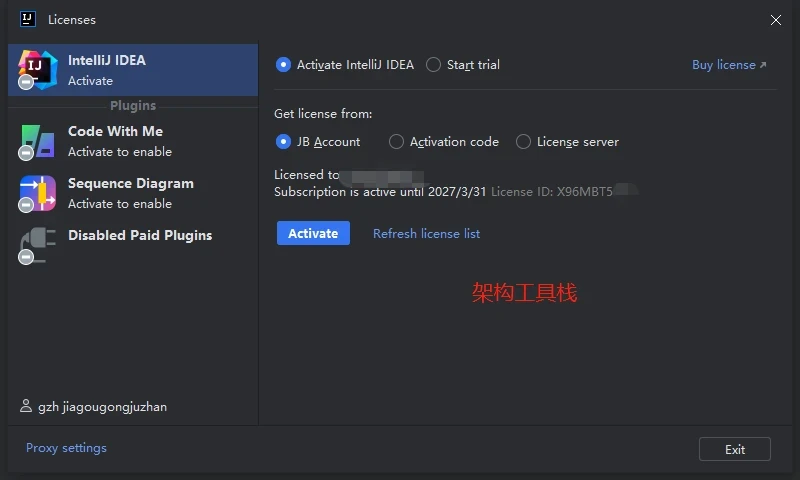Select Sequence Diagram in the plugins list
Screen dimensions: 800x480
click(x=130, y=193)
